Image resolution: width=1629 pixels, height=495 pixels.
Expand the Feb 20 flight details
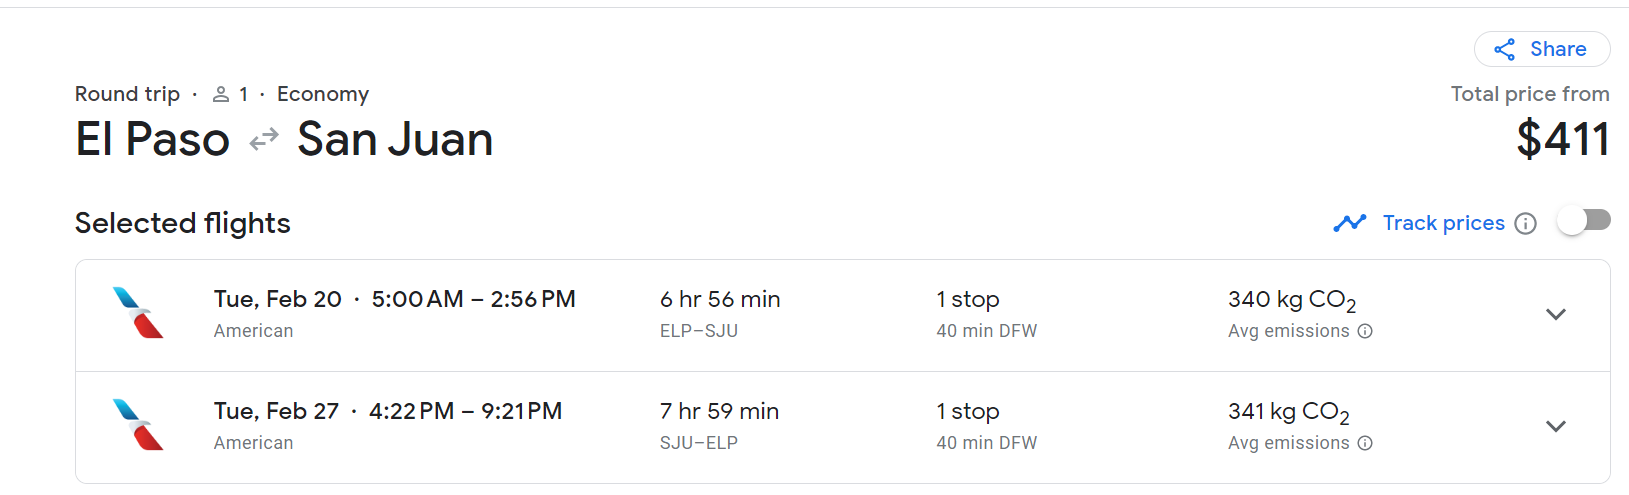click(1556, 314)
